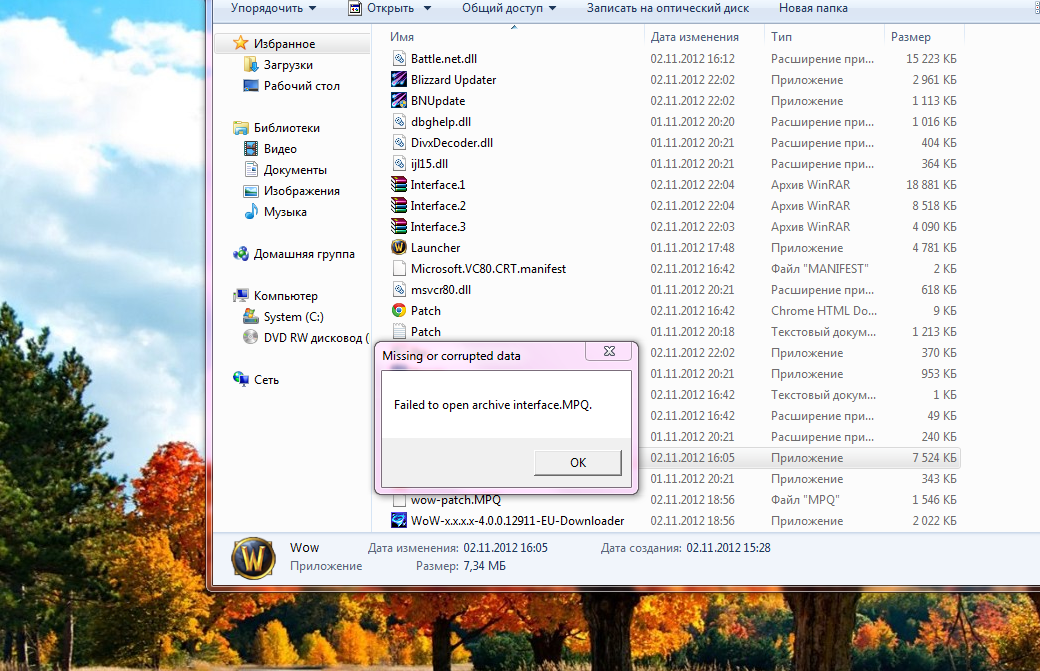Viewport: 1040px width, 671px height.
Task: Sort by the Размер column header
Action: pos(910,36)
